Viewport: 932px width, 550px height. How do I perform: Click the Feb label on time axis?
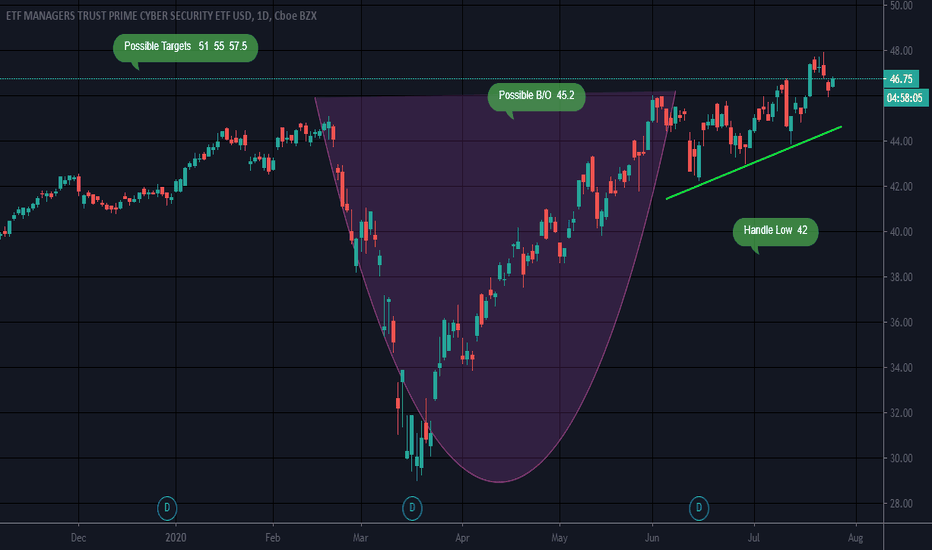(x=272, y=538)
